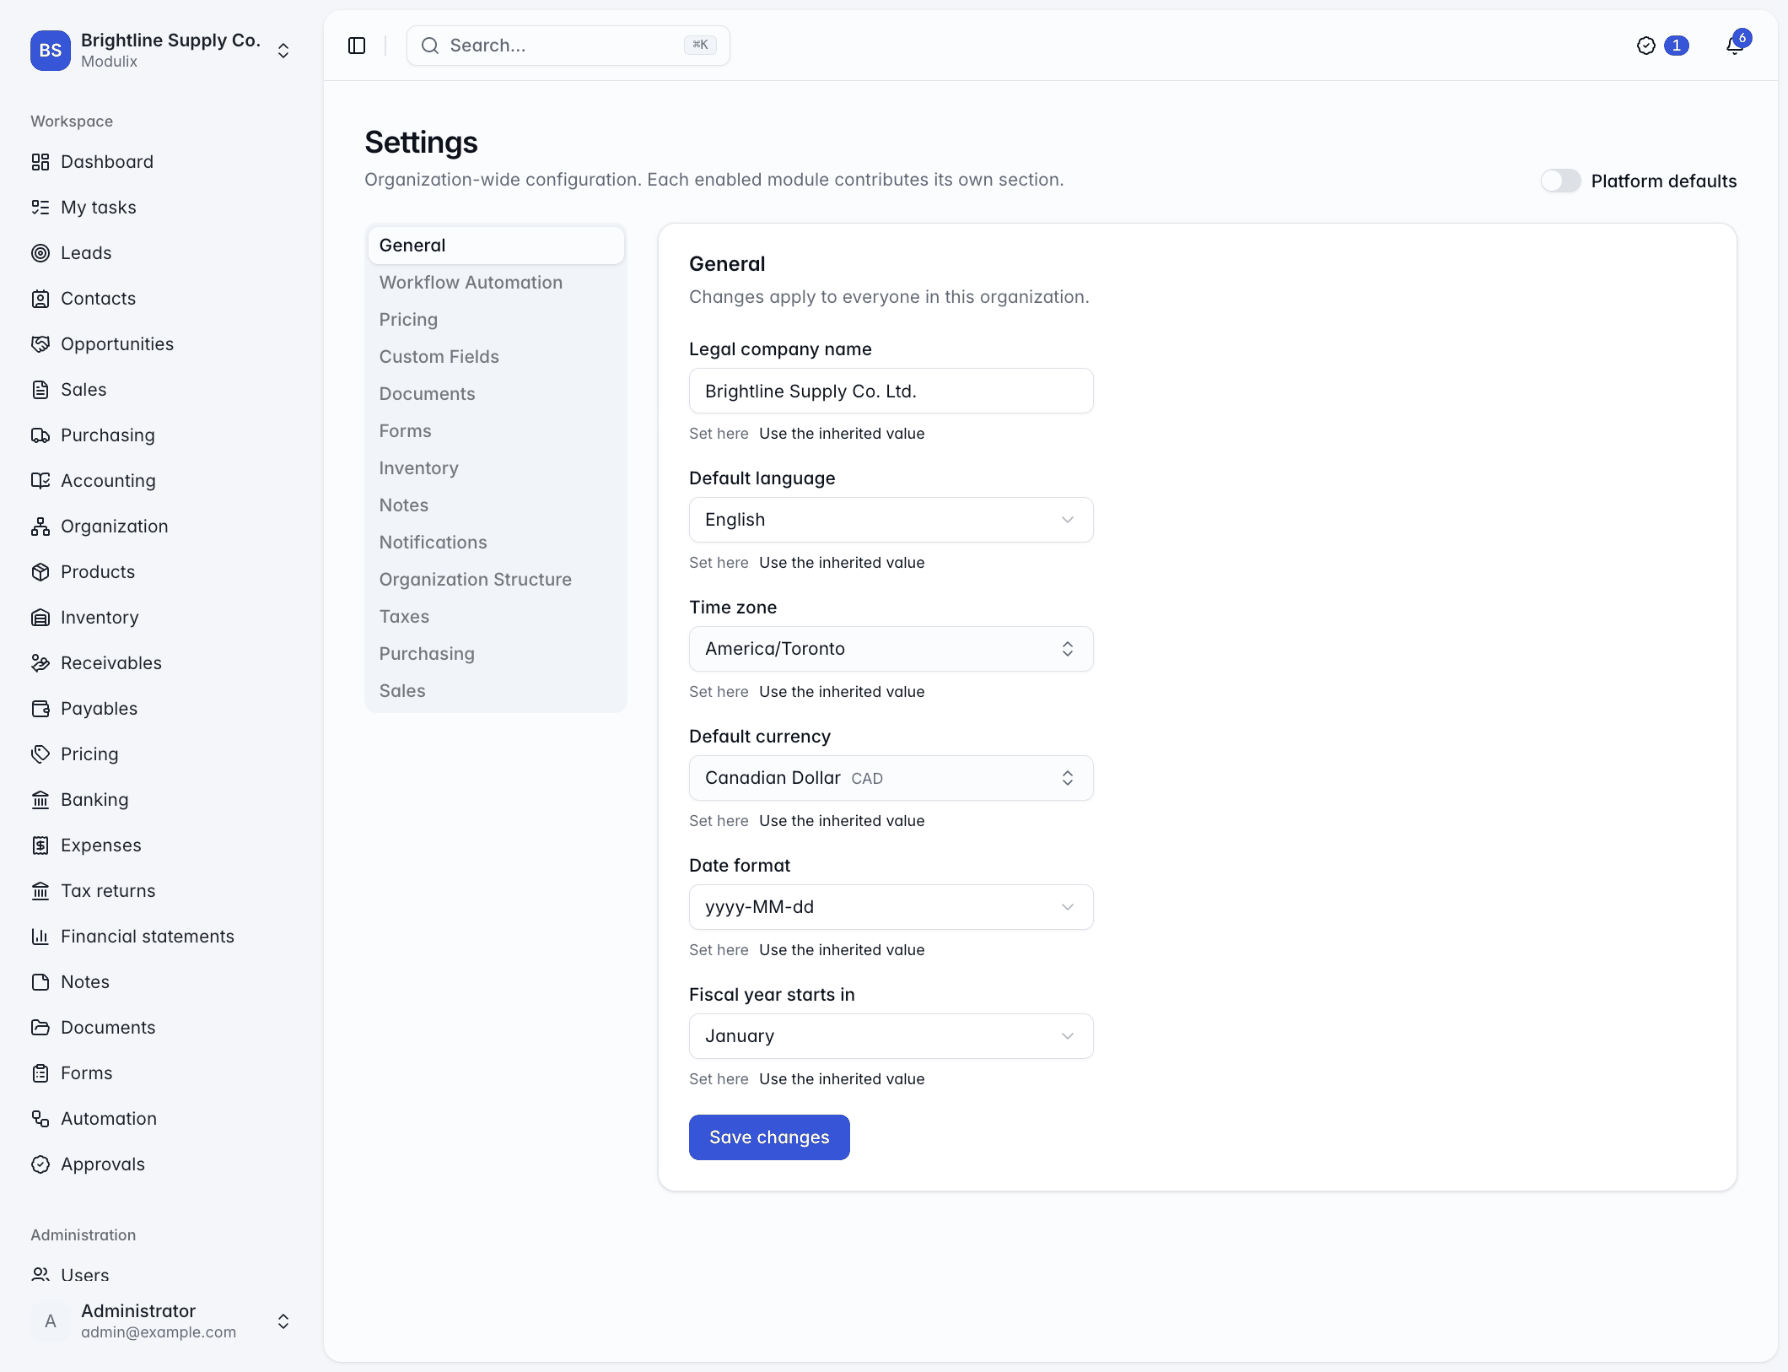
Task: Click the Accounting book icon
Action: [40, 481]
